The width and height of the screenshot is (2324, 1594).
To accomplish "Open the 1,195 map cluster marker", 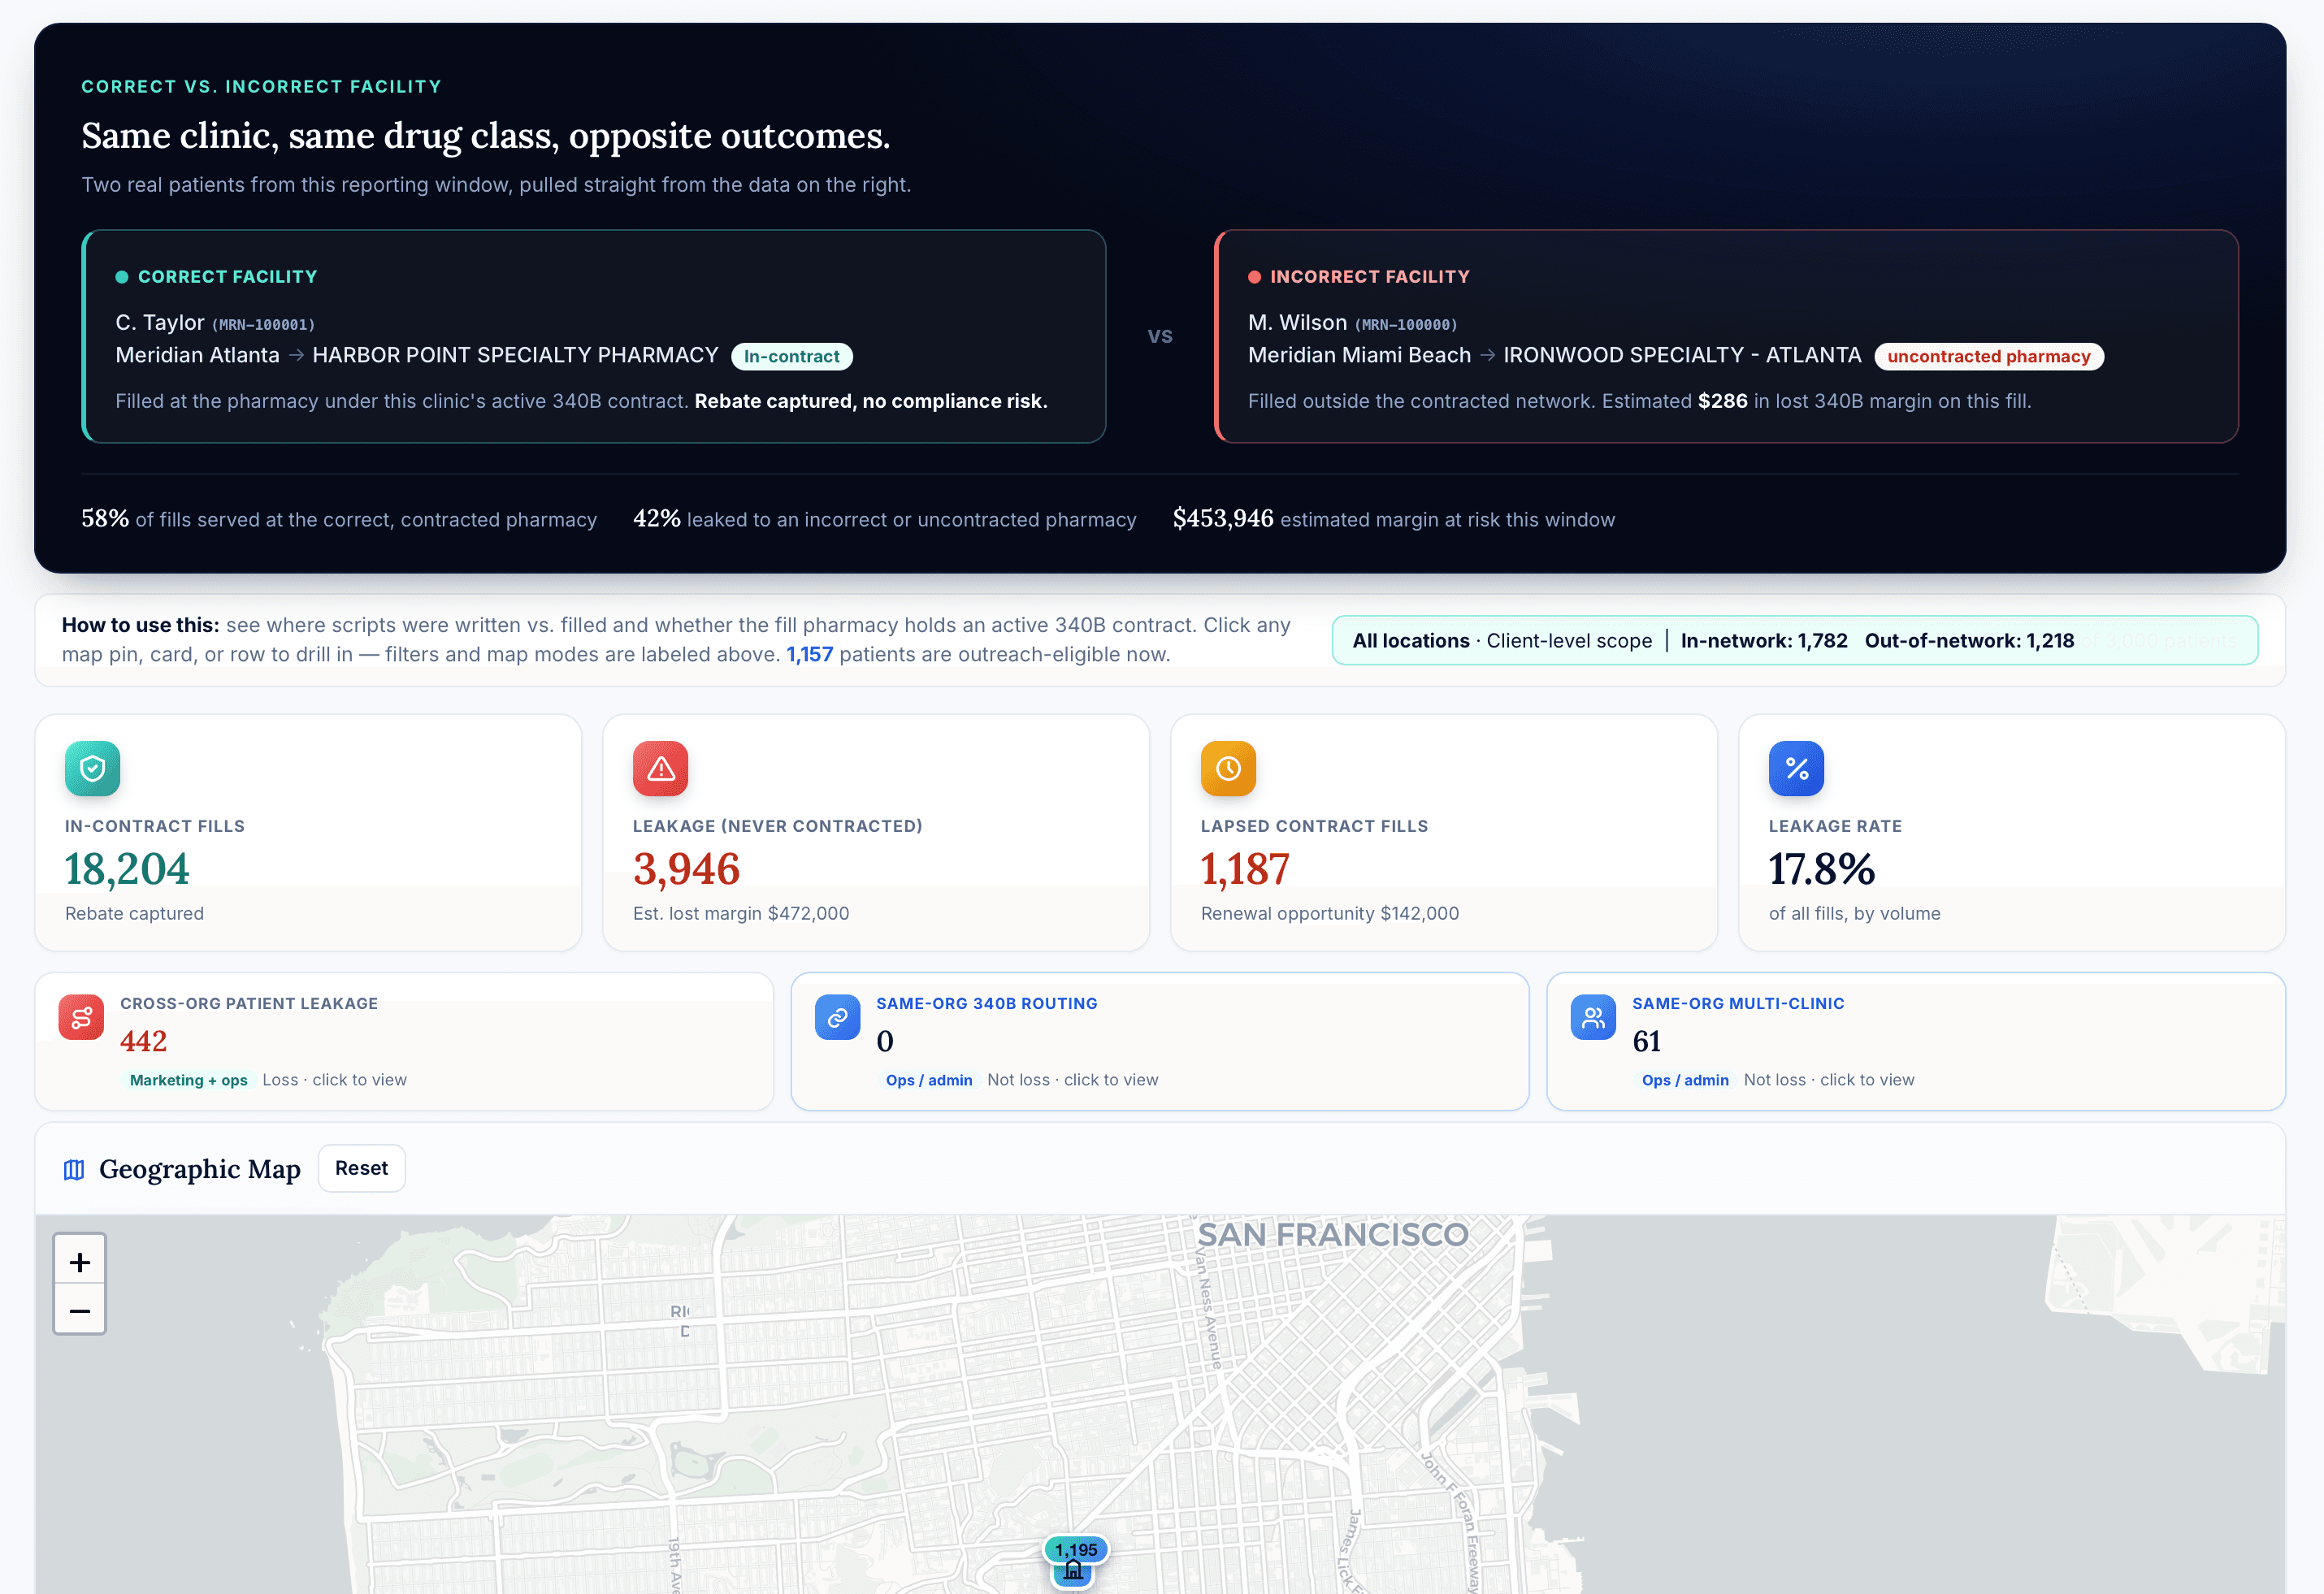I will click(1076, 1549).
